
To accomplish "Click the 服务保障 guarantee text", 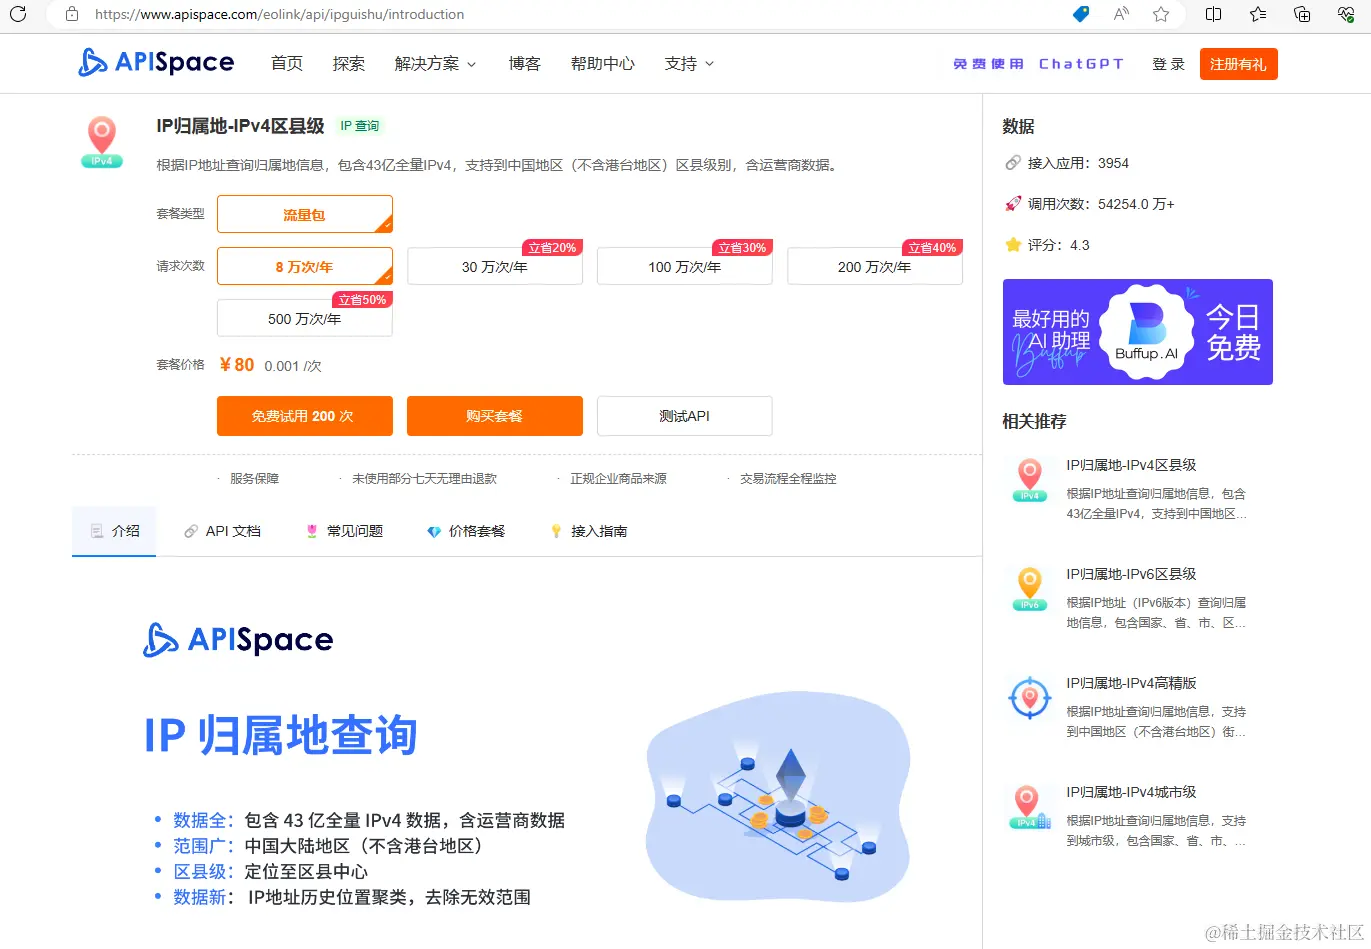I will (x=254, y=479).
